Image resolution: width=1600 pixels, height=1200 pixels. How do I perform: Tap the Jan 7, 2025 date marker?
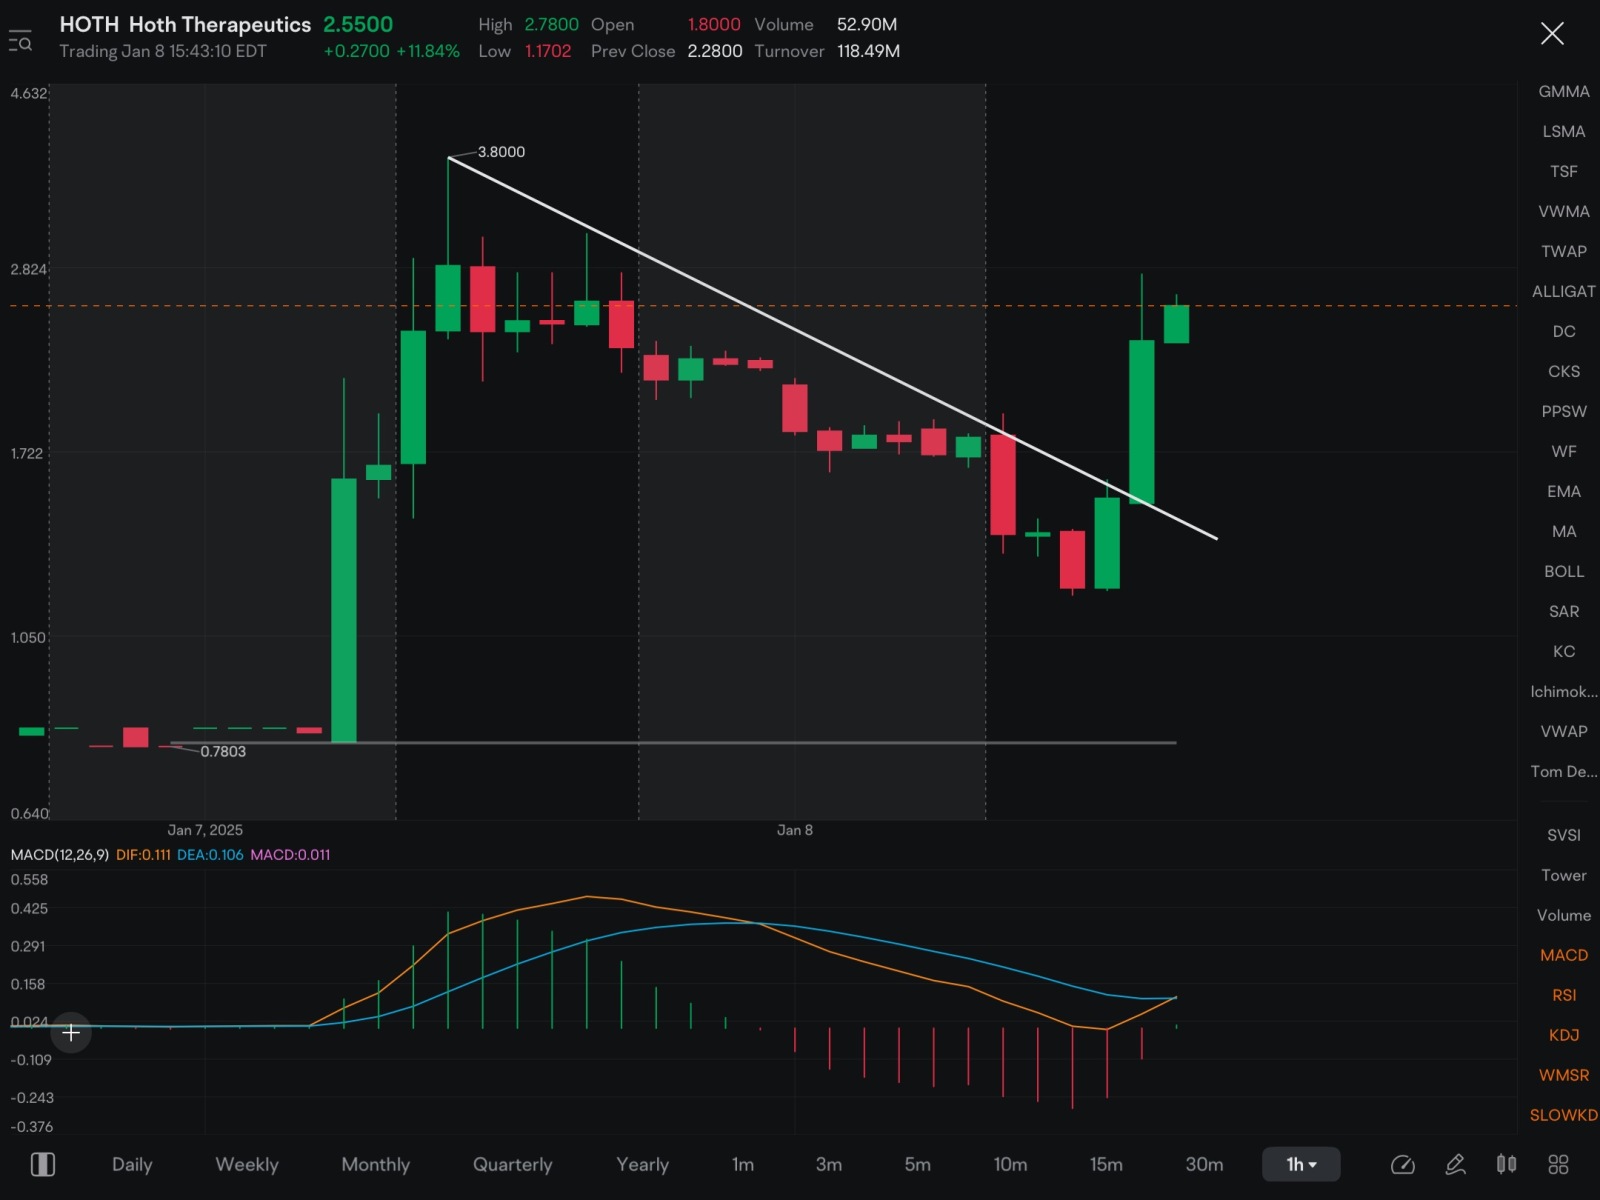(205, 830)
